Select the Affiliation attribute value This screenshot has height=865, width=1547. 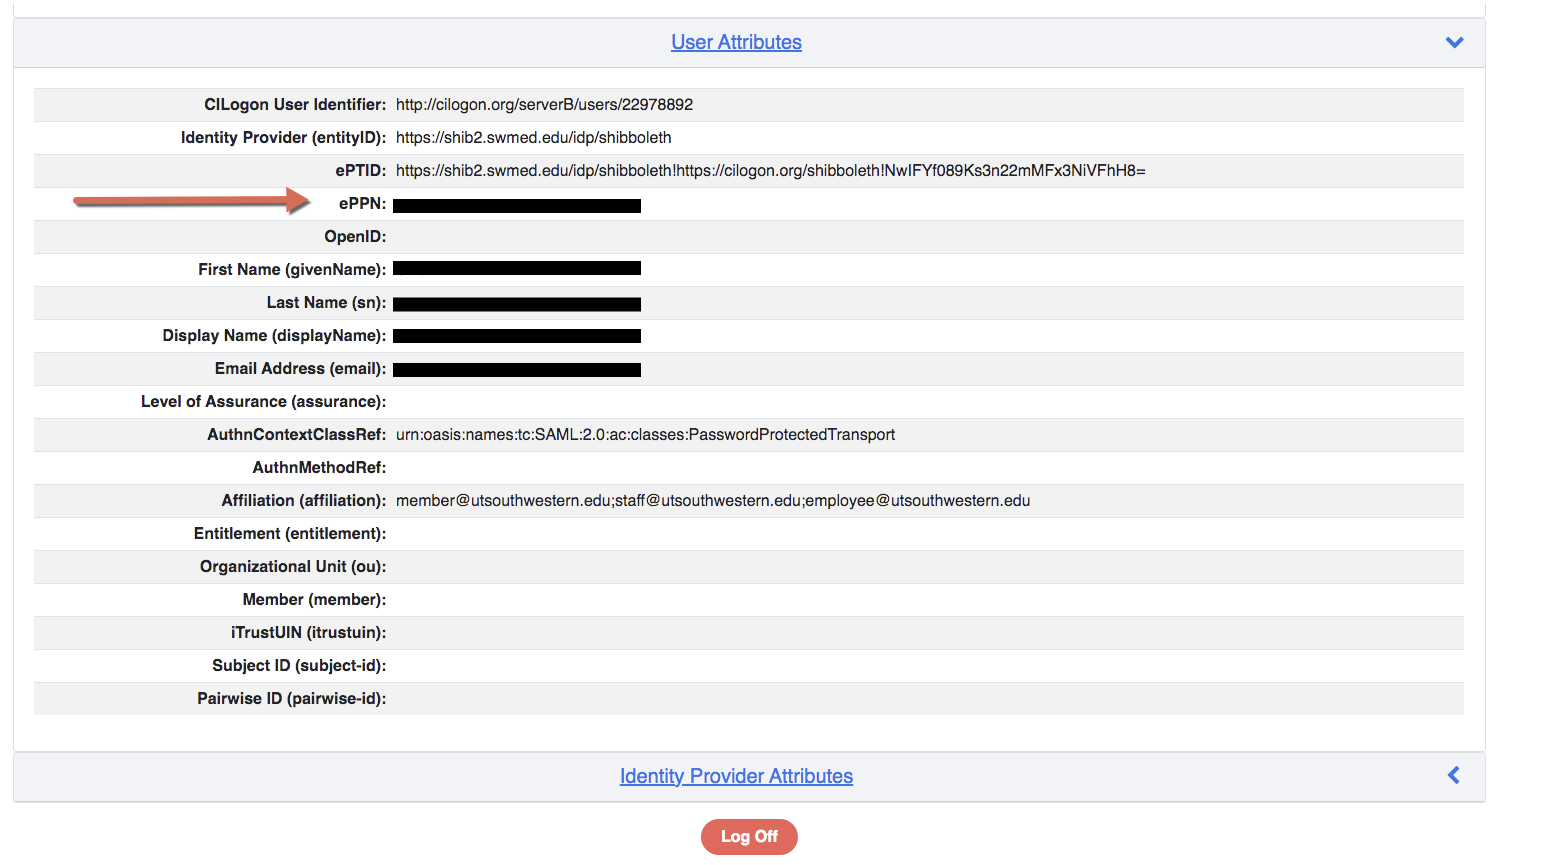(712, 500)
